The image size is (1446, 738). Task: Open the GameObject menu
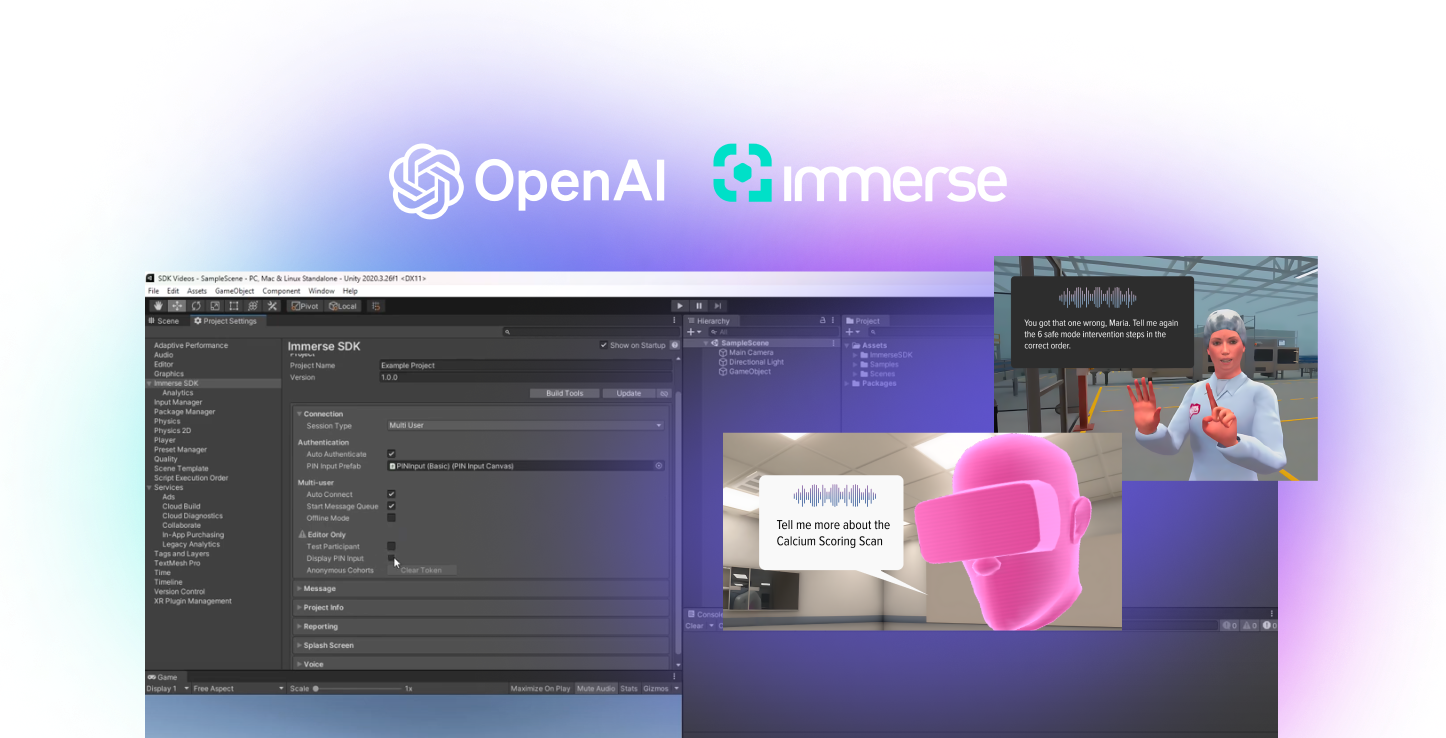click(x=236, y=291)
